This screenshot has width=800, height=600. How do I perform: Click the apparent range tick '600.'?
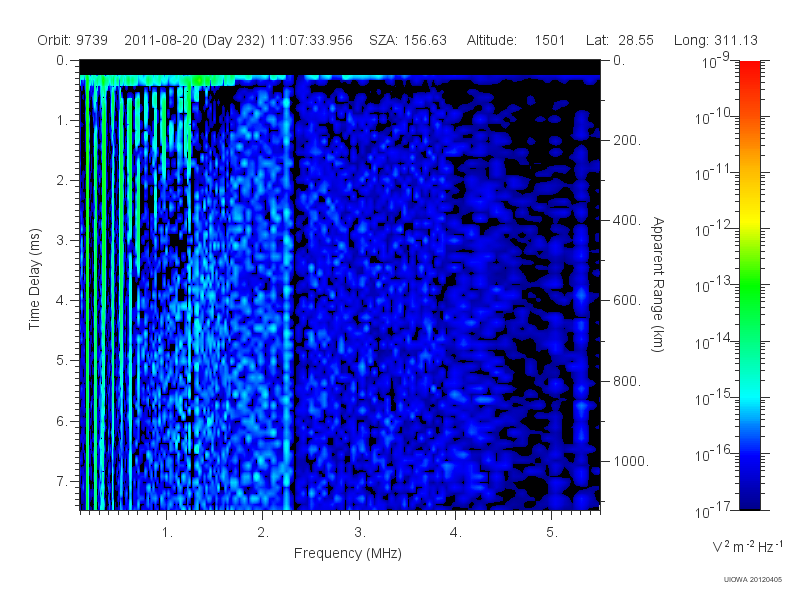[627, 301]
